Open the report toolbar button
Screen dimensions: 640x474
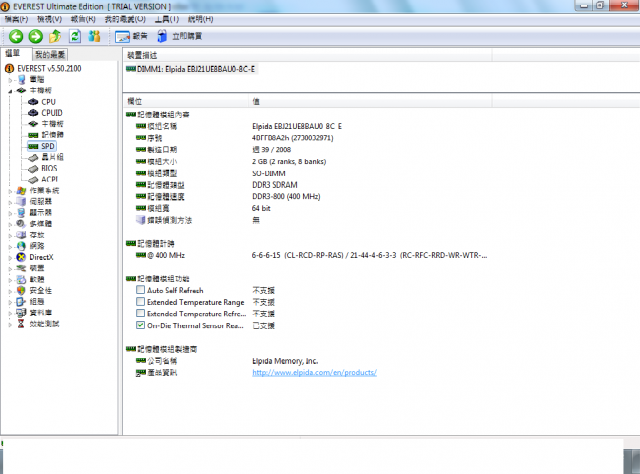click(131, 36)
